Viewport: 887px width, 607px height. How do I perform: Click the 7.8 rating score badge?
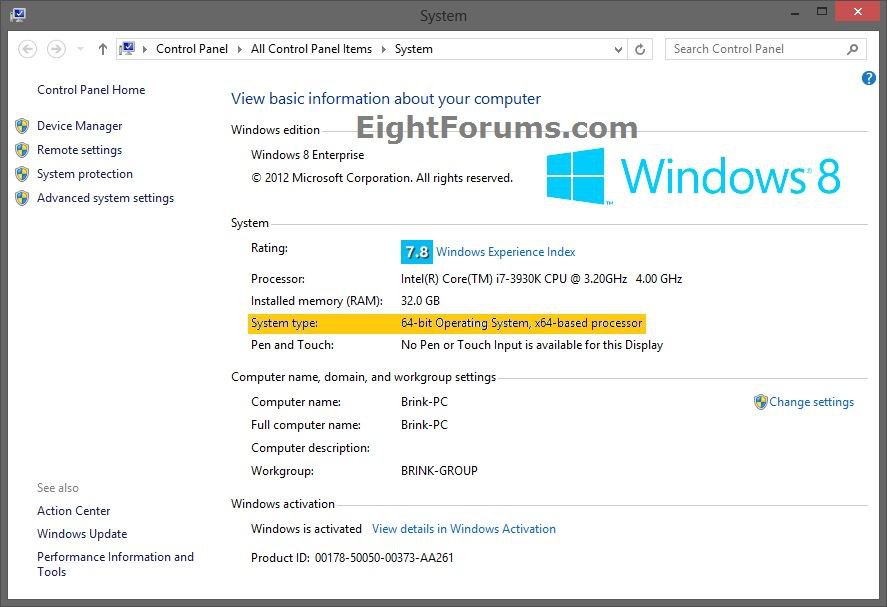[x=416, y=252]
